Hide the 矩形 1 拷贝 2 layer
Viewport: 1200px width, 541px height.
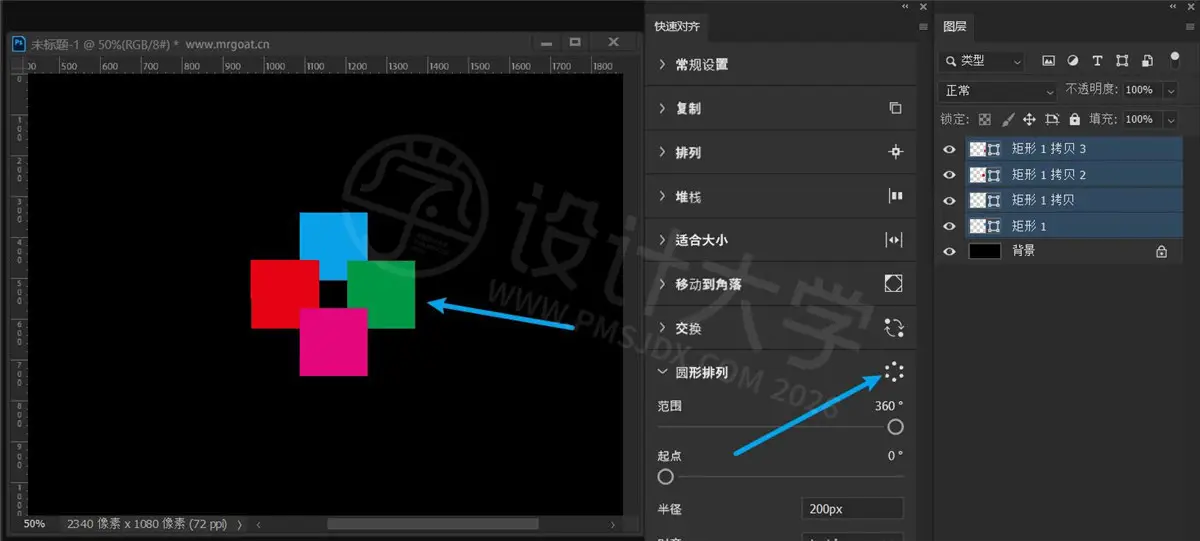pyautogui.click(x=950, y=175)
